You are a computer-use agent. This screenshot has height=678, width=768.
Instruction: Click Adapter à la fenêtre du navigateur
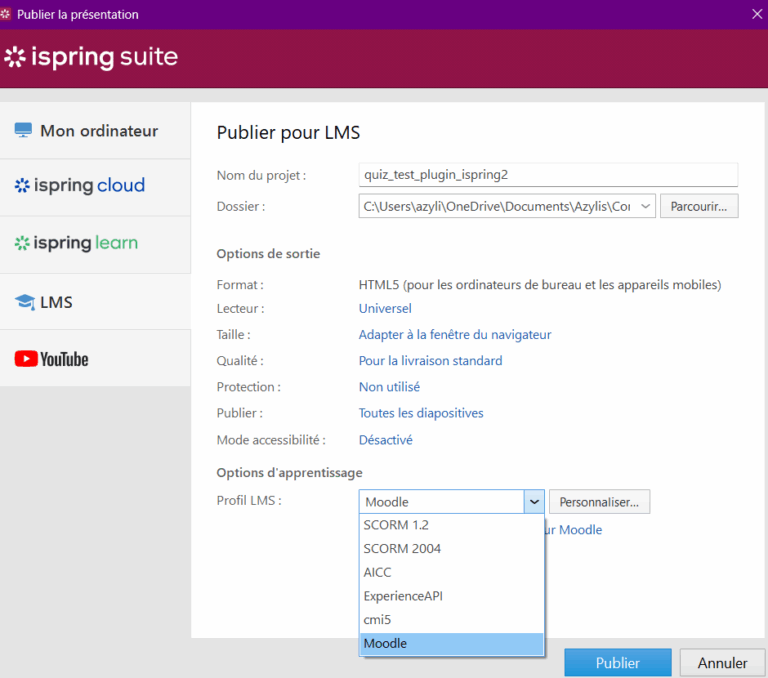click(x=455, y=335)
